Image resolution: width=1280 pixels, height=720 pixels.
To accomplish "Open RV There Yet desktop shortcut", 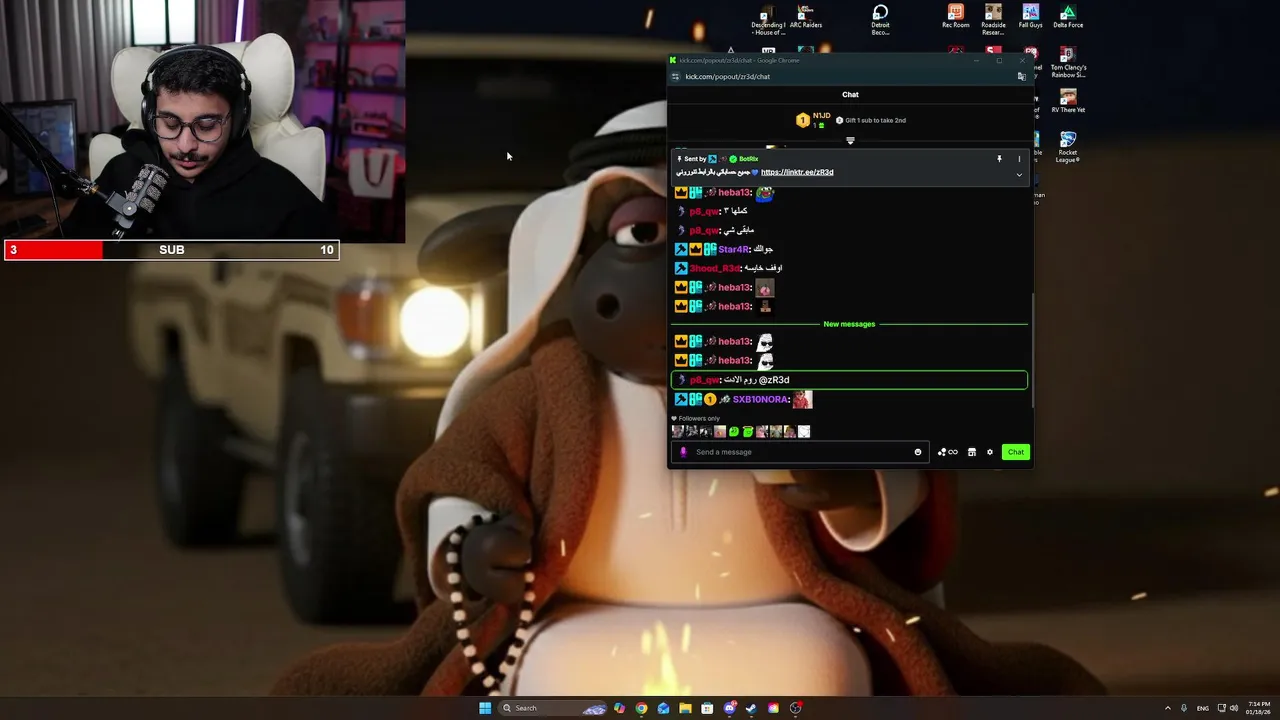I will pos(1068,101).
